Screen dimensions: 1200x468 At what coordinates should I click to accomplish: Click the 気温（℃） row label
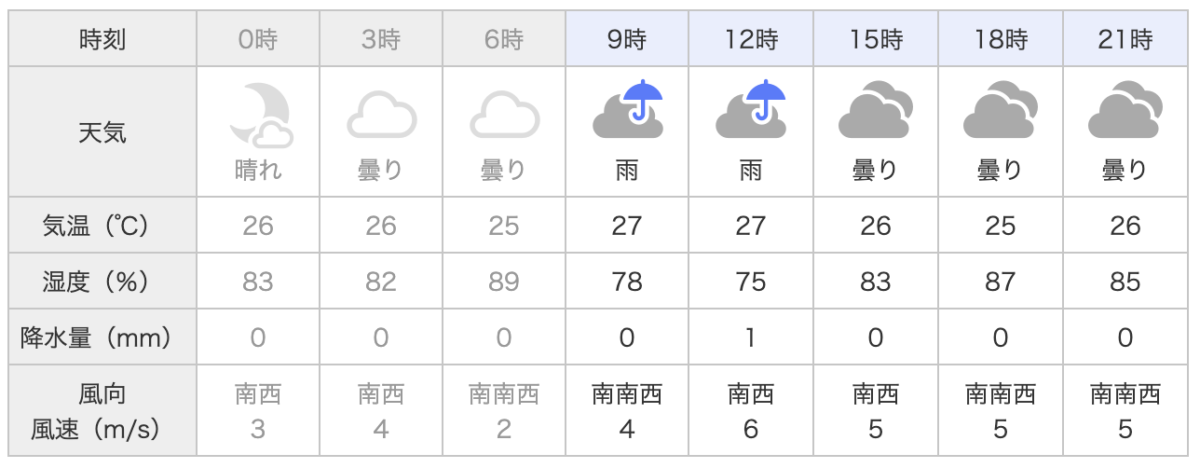click(103, 225)
